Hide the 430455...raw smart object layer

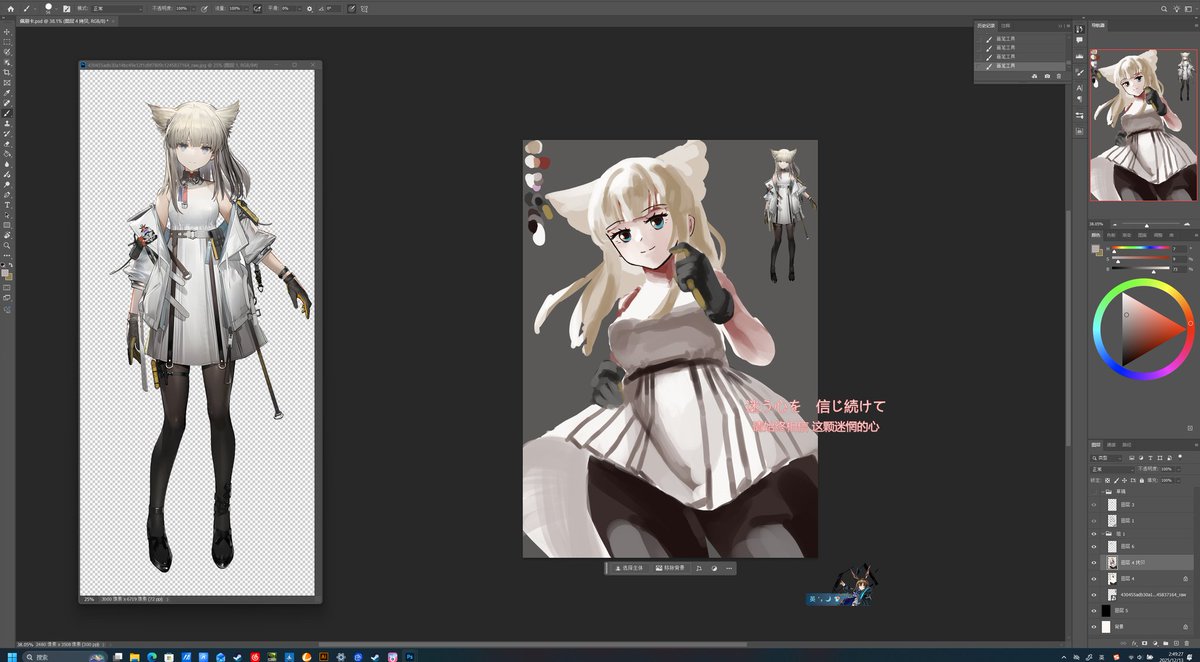tap(1094, 595)
